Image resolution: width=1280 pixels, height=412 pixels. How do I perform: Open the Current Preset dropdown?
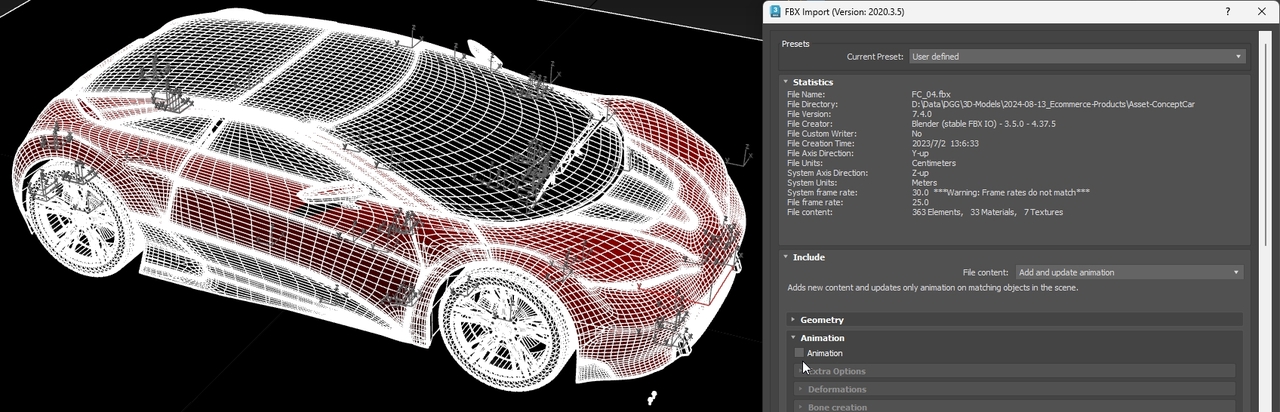click(x=1077, y=57)
